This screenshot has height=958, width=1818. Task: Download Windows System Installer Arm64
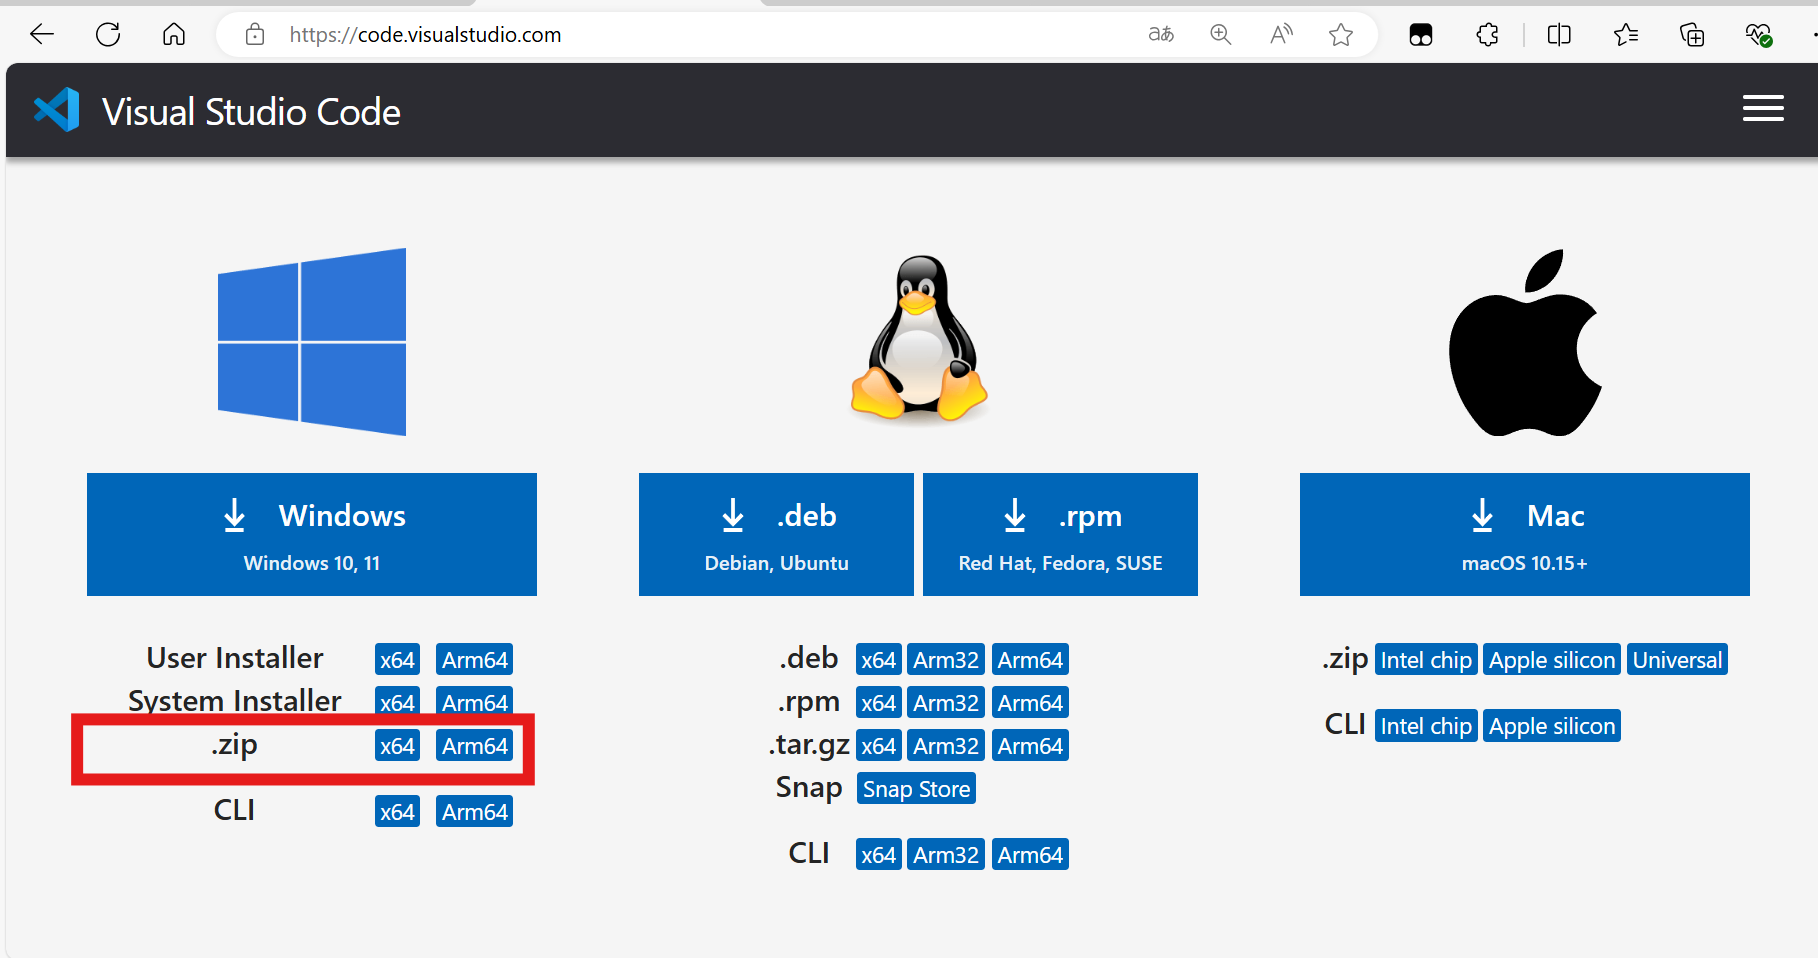475,702
